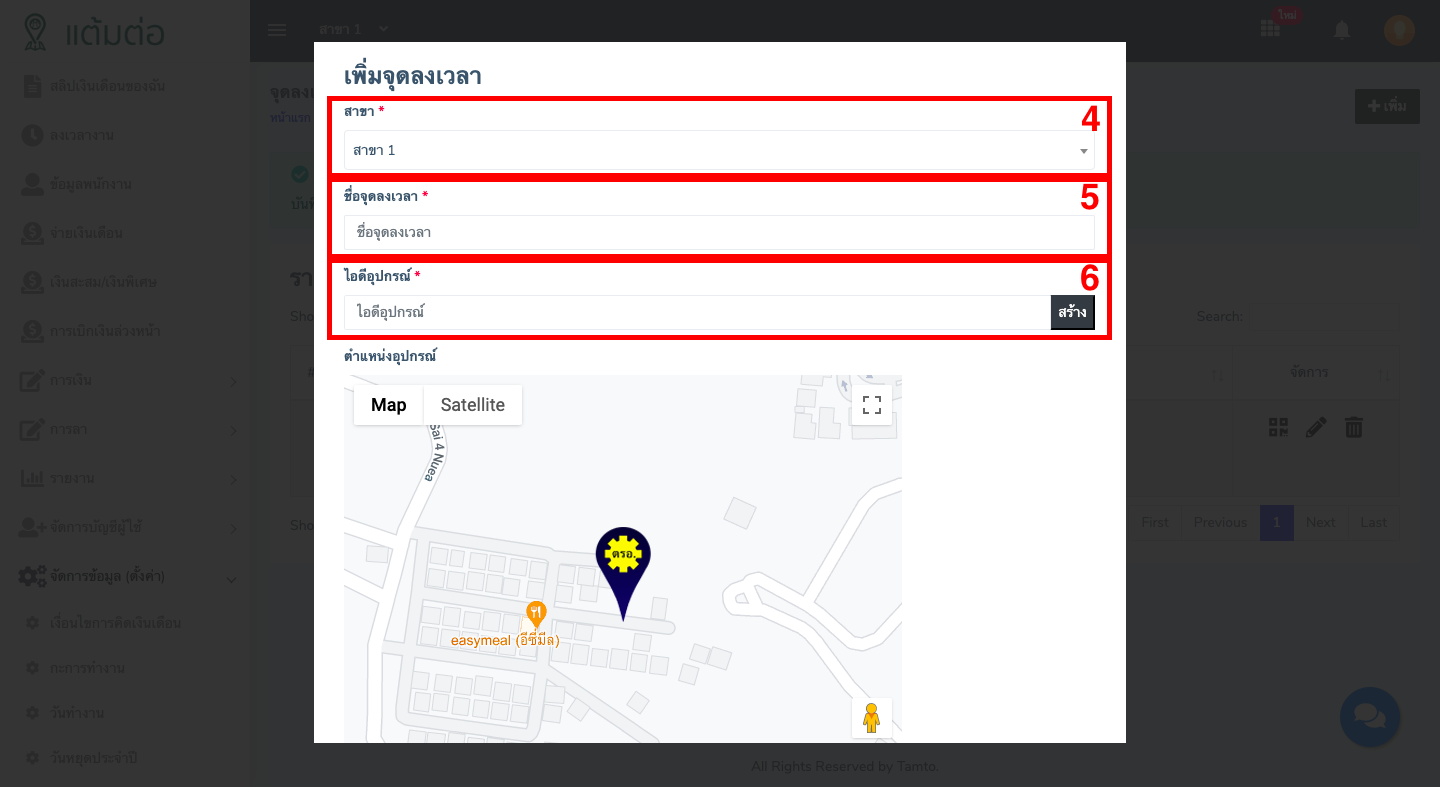This screenshot has width=1440, height=787.
Task: Click the user avatar icon
Action: [x=1398, y=30]
